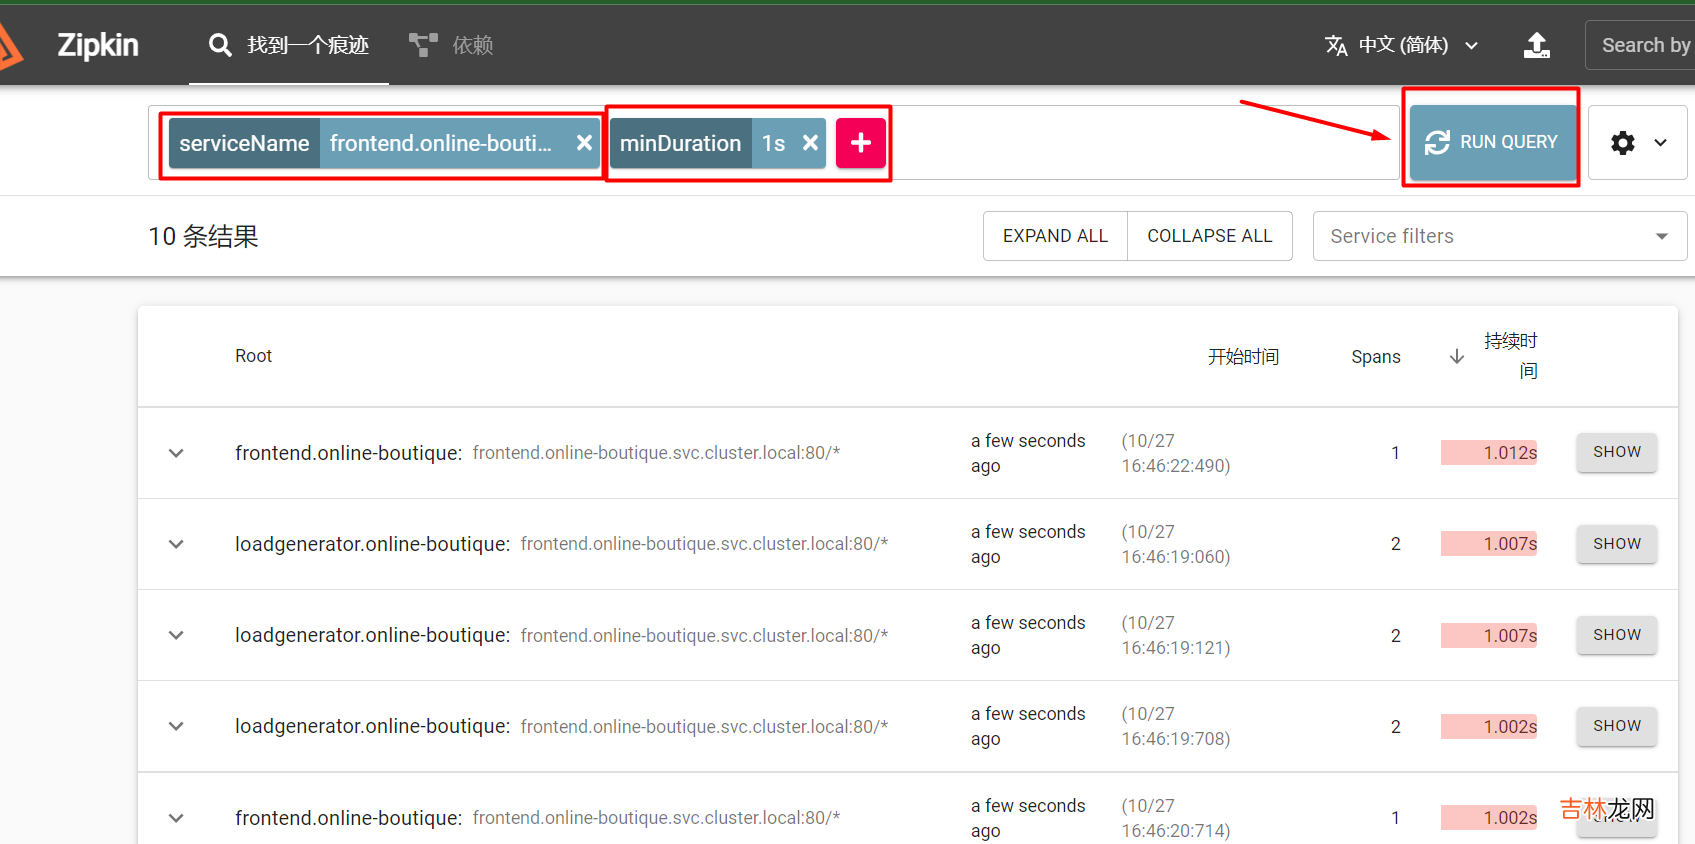This screenshot has height=844, width=1695.
Task: Click the upload JSON trace icon
Action: click(x=1536, y=45)
